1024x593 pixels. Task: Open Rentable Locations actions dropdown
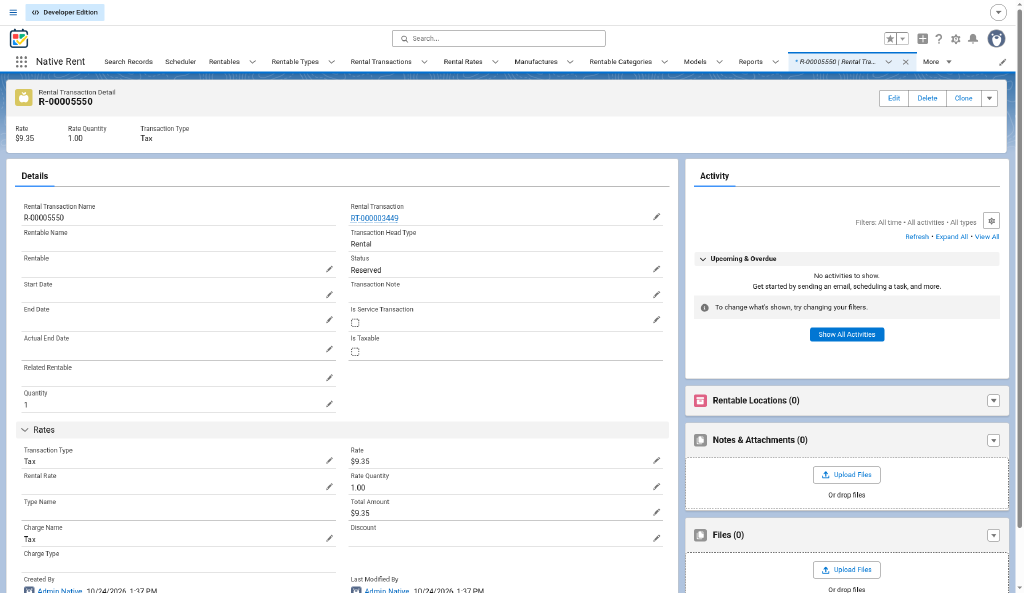pos(993,401)
